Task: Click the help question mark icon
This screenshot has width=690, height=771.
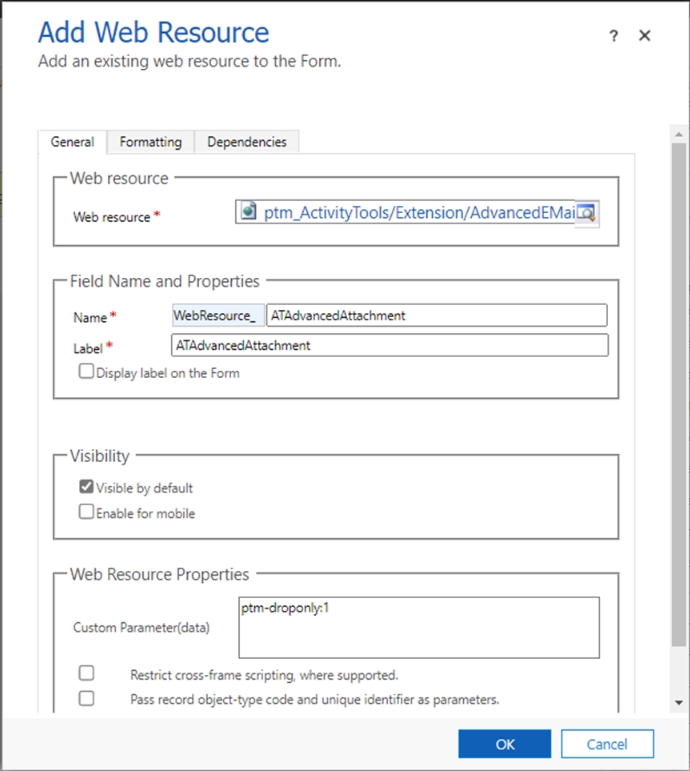Action: pyautogui.click(x=613, y=36)
